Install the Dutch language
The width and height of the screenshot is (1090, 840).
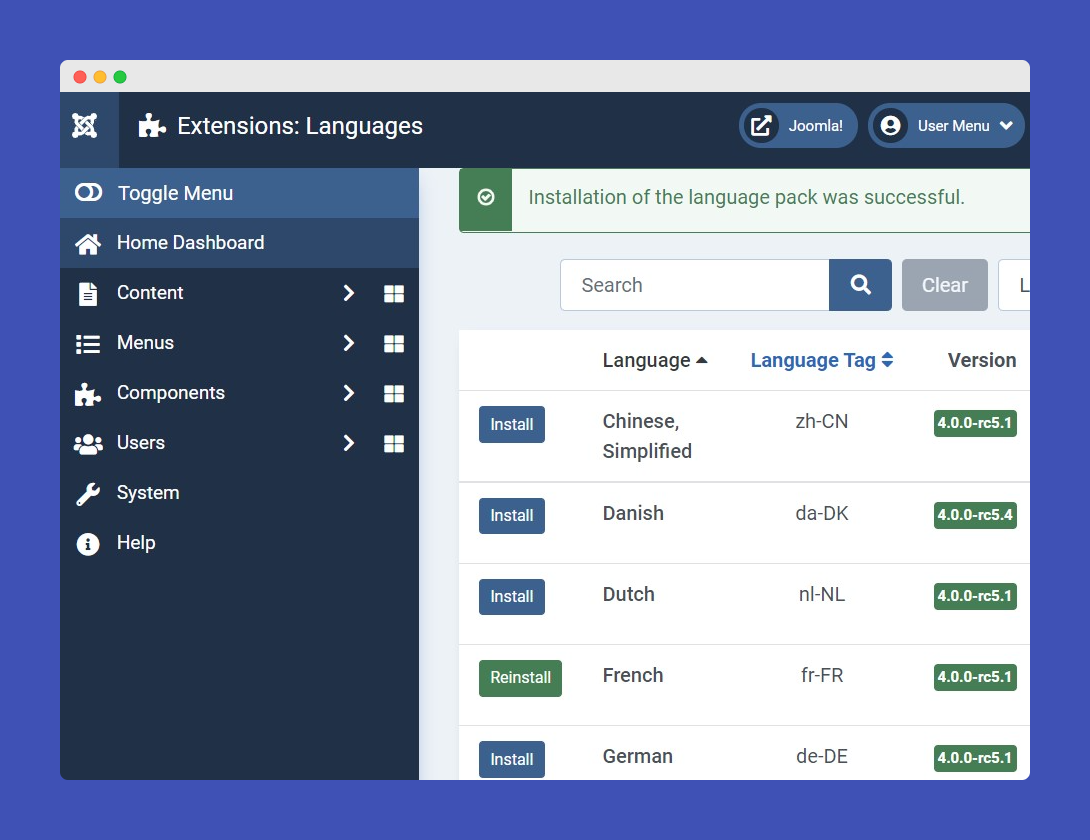(512, 597)
